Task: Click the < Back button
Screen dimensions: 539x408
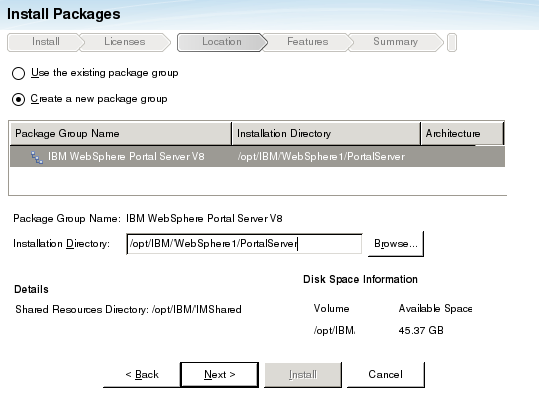Action: coord(142,374)
